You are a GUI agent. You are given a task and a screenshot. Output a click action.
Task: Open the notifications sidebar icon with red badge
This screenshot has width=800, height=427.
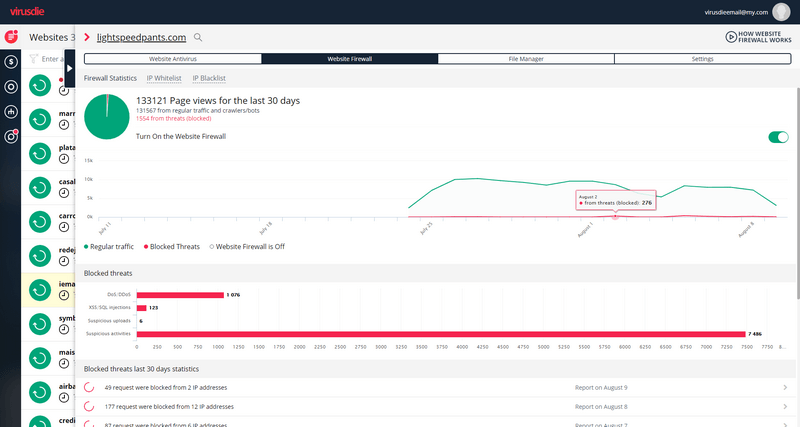[12, 136]
